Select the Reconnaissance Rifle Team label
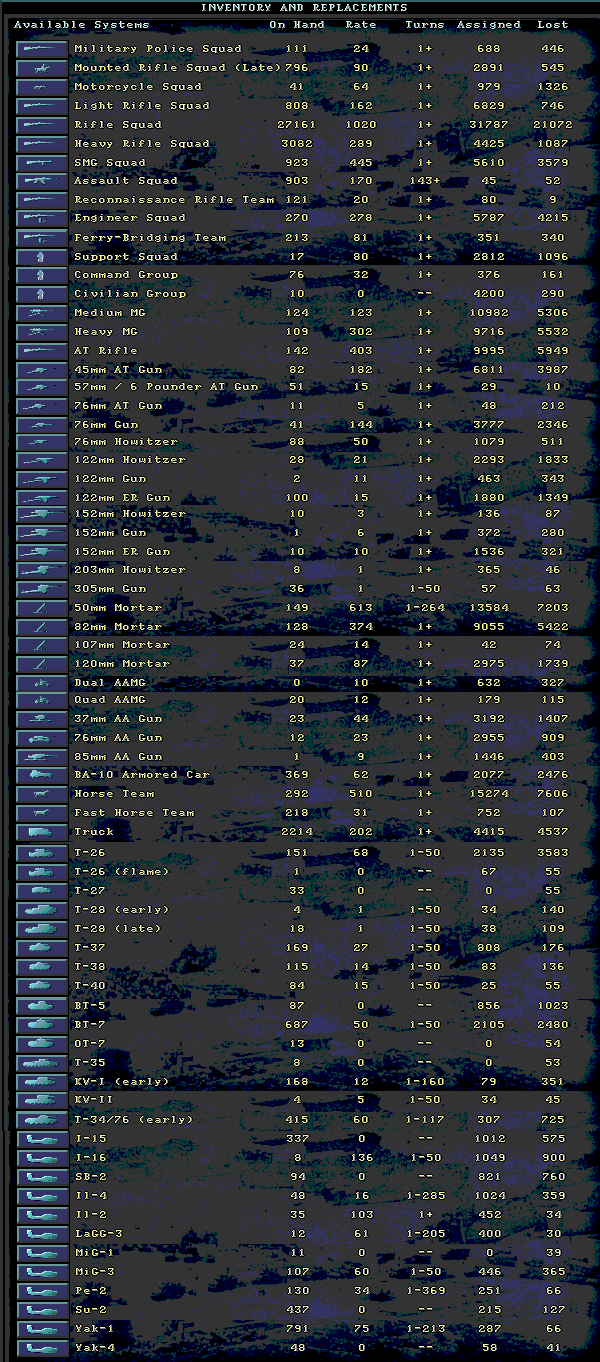Image resolution: width=600 pixels, height=1362 pixels. click(x=174, y=199)
